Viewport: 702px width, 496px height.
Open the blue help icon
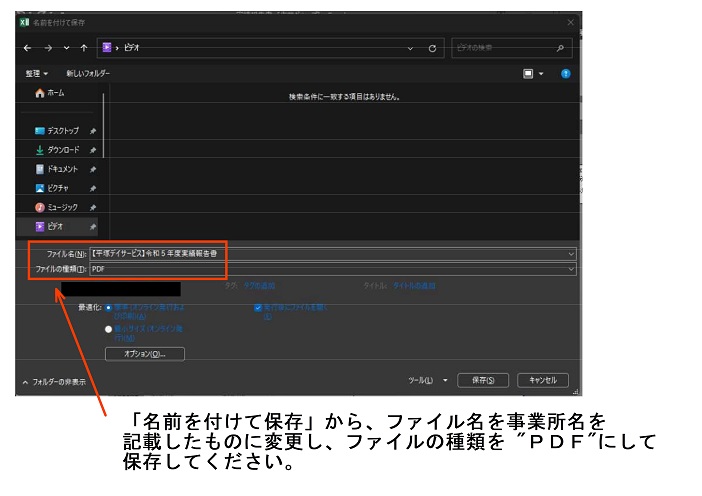(566, 74)
